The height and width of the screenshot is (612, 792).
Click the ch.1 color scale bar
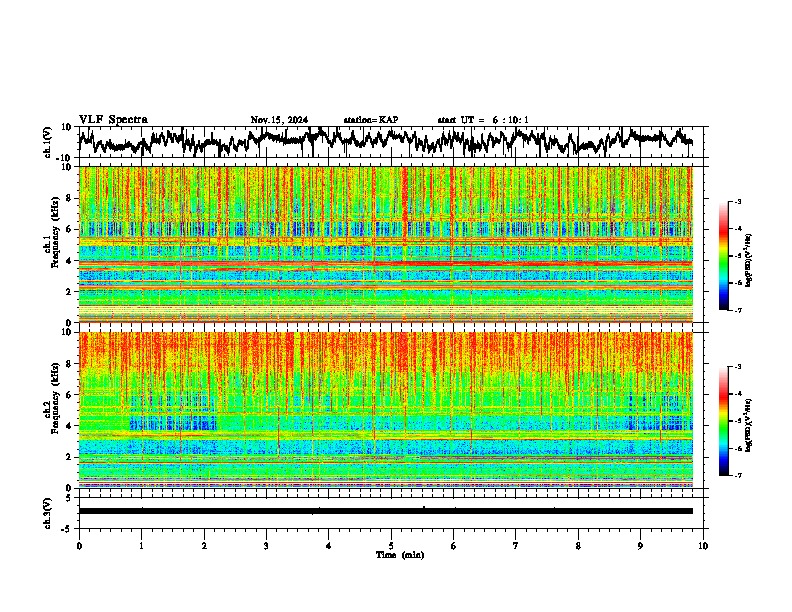tap(724, 256)
